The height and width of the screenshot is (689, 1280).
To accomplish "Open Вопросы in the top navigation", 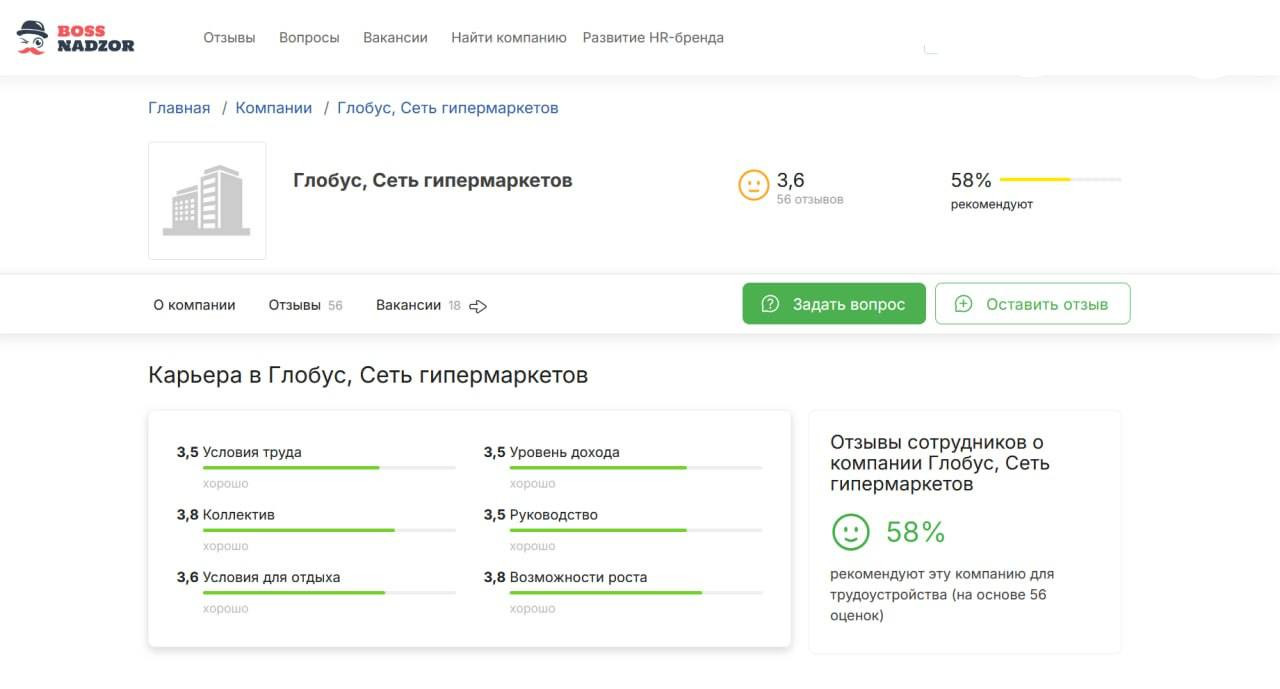I will coord(309,37).
